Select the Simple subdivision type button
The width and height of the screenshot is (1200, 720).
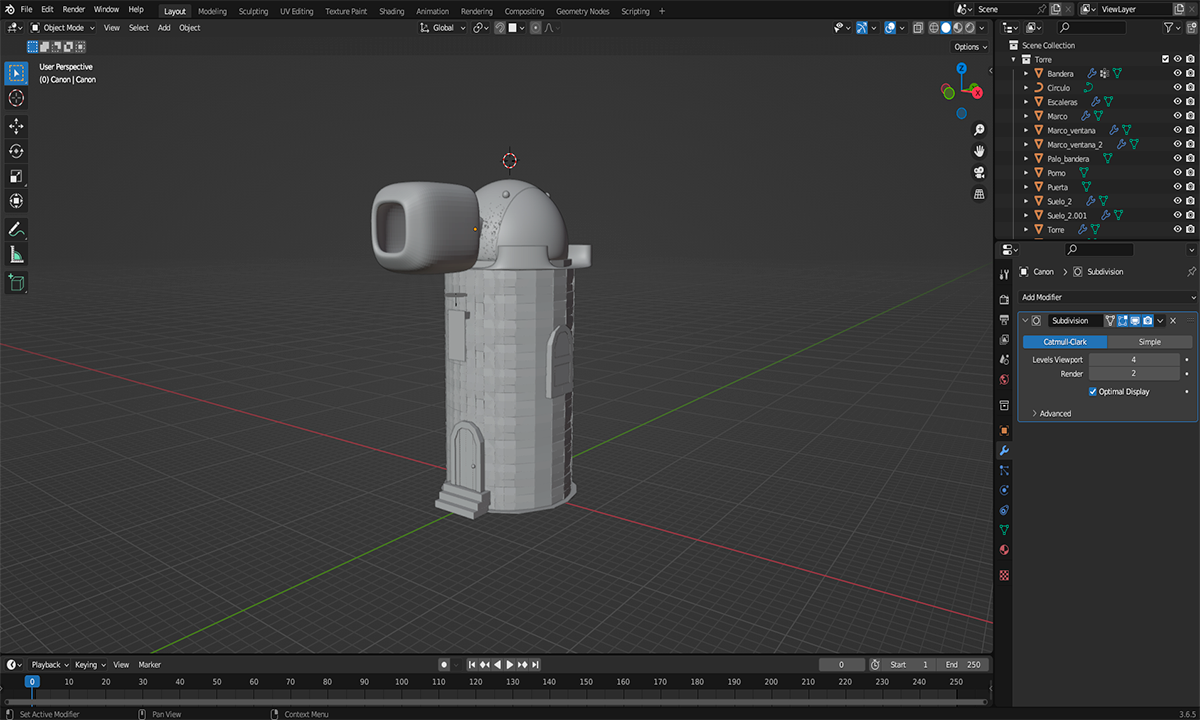tap(1150, 342)
